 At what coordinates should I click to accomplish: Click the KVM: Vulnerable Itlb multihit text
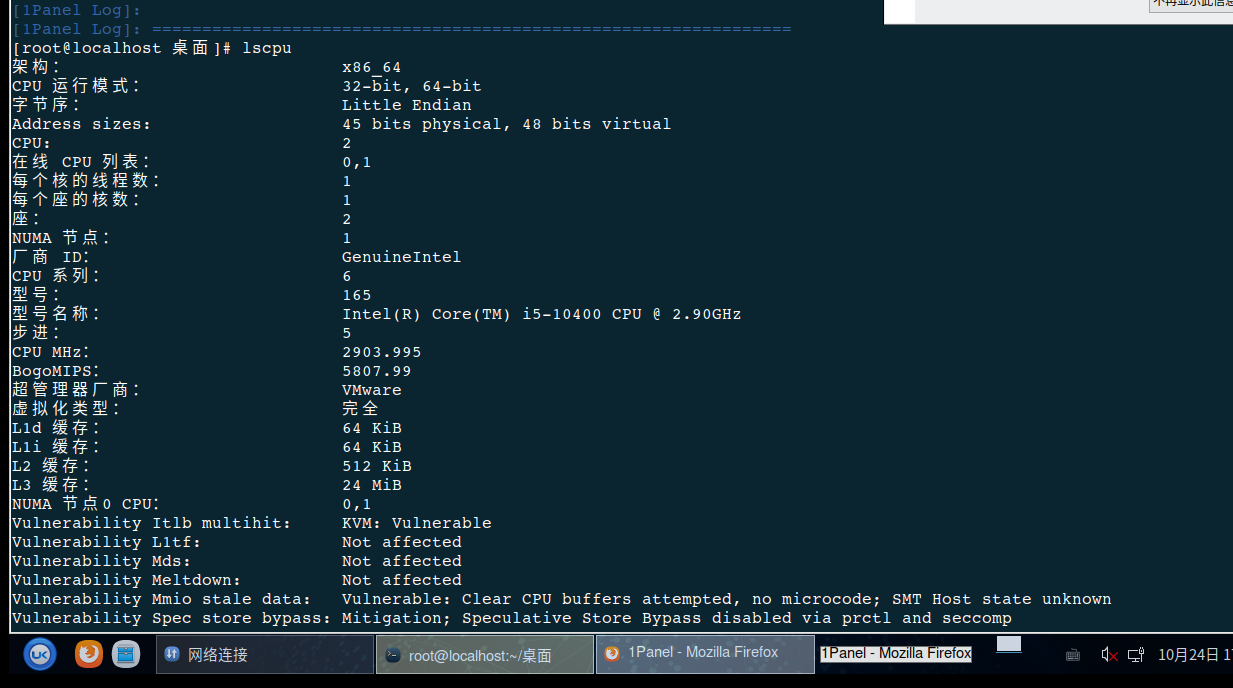point(416,523)
